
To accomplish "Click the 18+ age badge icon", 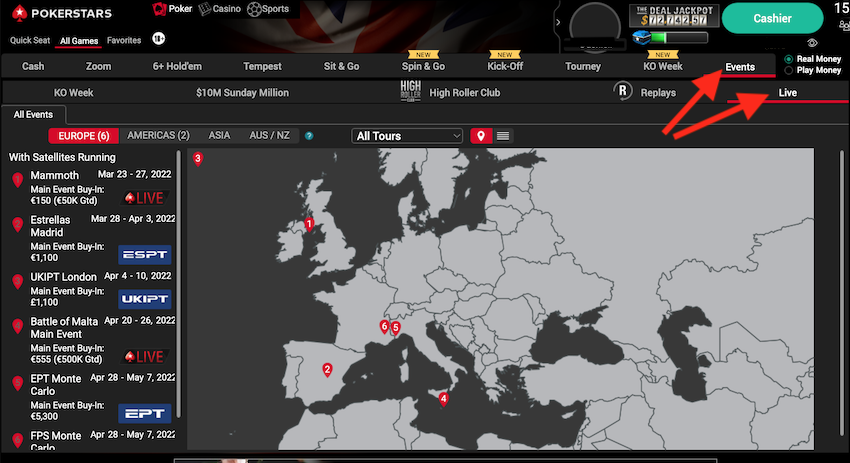I will (158, 38).
